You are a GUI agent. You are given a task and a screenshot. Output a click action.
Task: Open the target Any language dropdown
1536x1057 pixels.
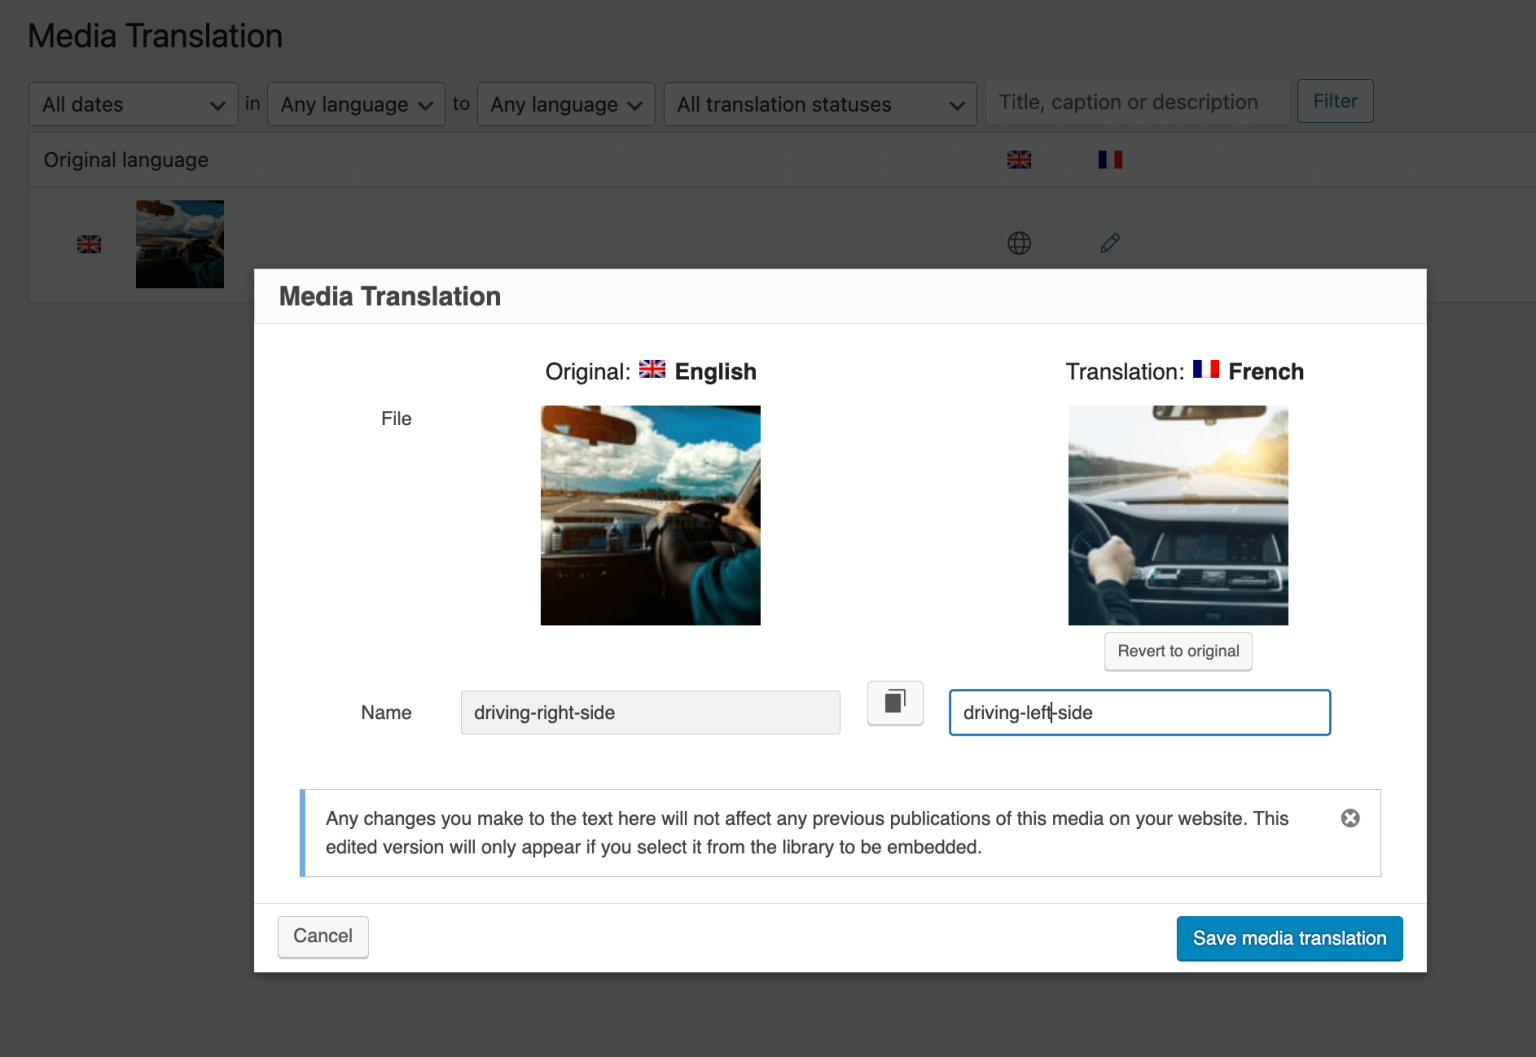[566, 104]
